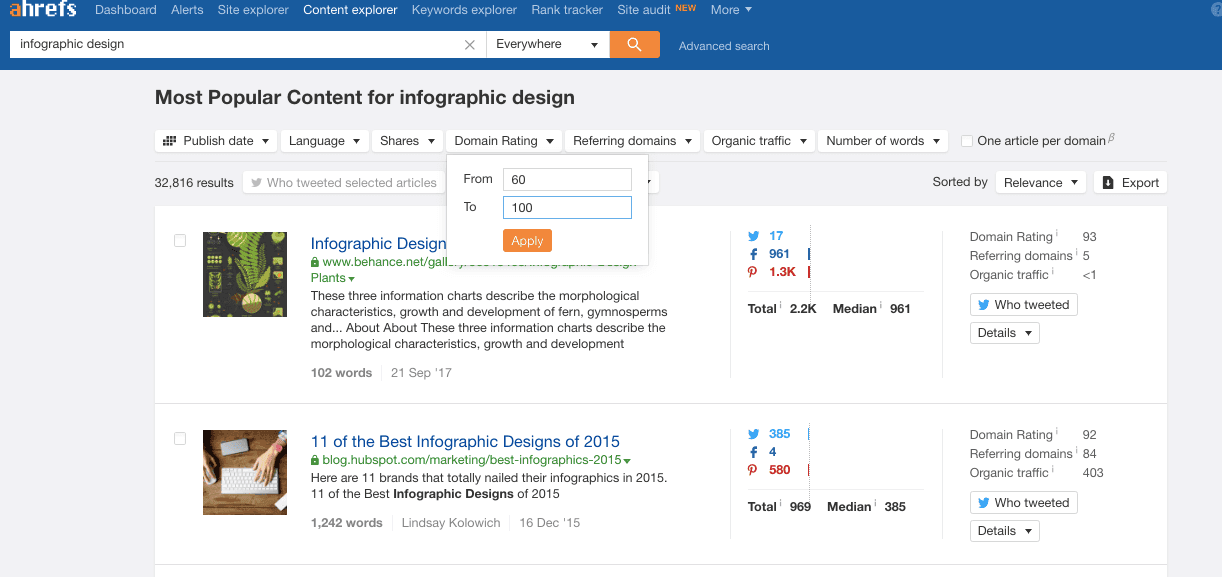Click info icon beside Total 969
This screenshot has width=1222, height=577.
[x=781, y=505]
